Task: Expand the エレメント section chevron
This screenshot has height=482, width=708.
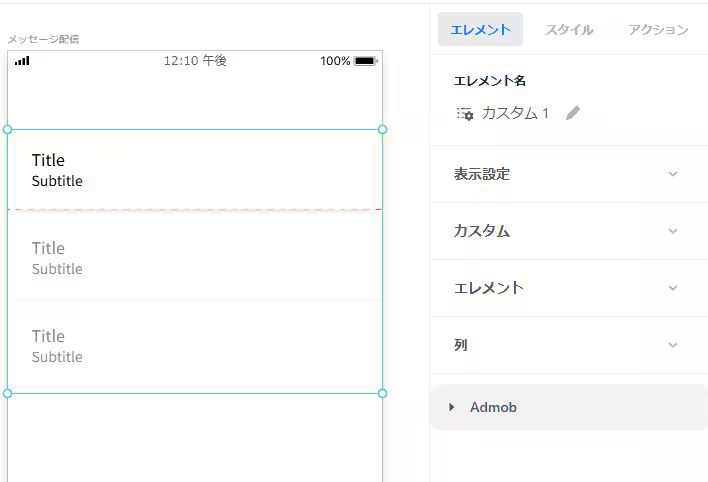Action: 672,288
